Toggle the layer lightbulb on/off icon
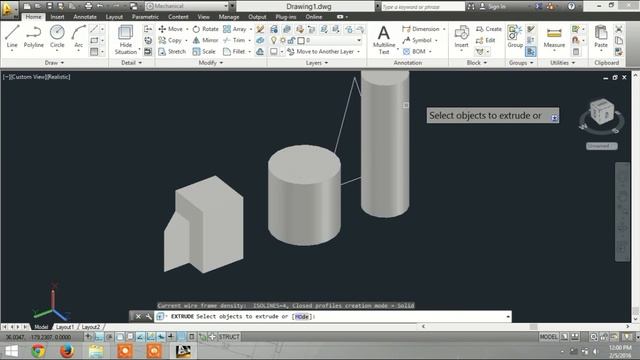 pyautogui.click(x=274, y=40)
